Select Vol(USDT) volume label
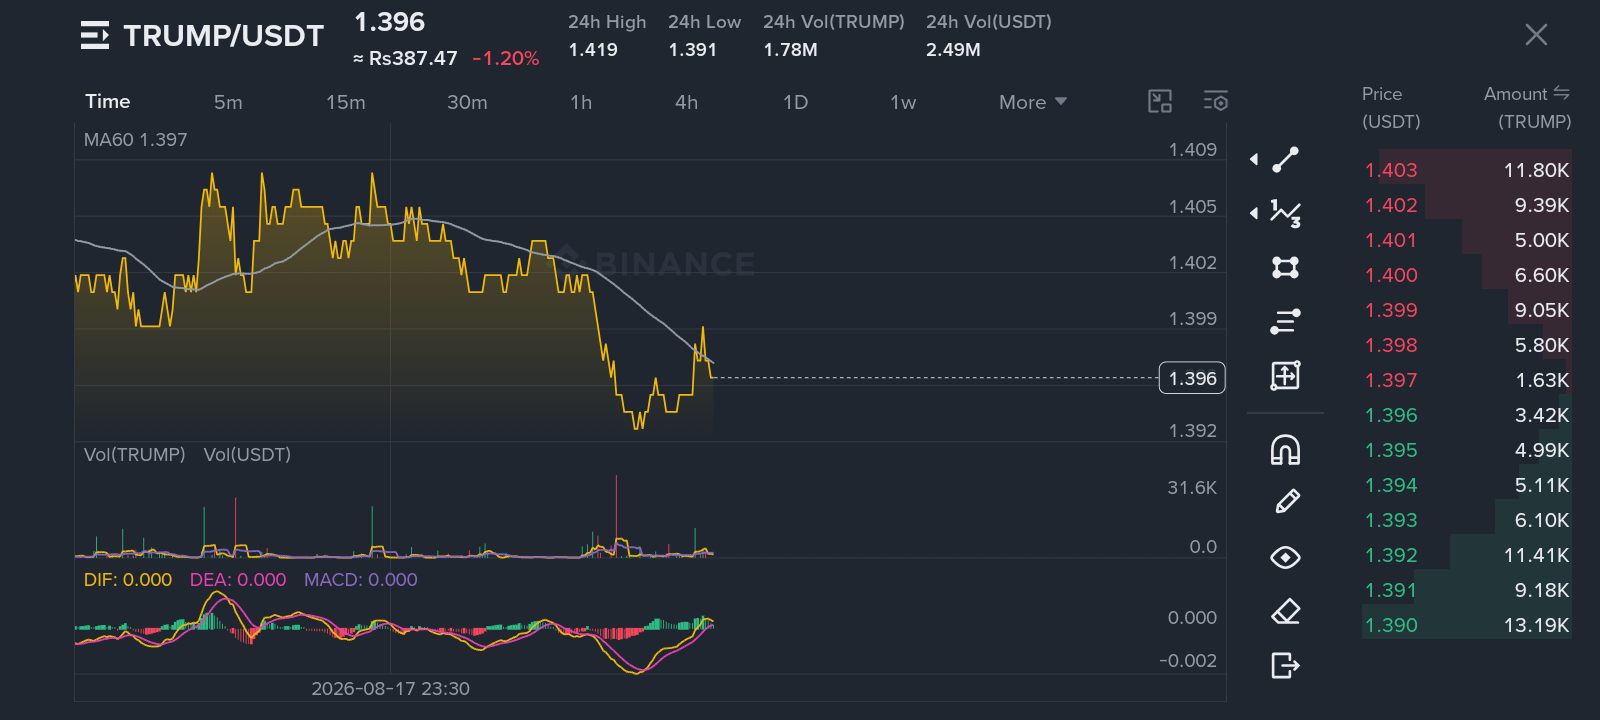 tap(247, 455)
